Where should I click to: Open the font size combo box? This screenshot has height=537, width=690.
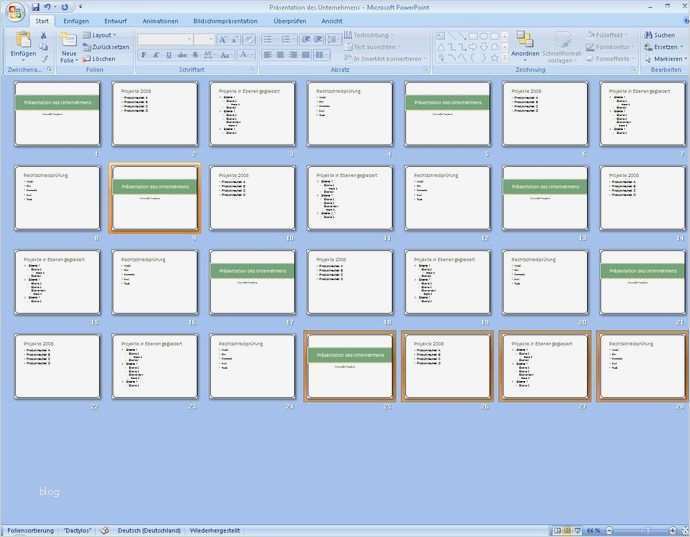point(204,40)
